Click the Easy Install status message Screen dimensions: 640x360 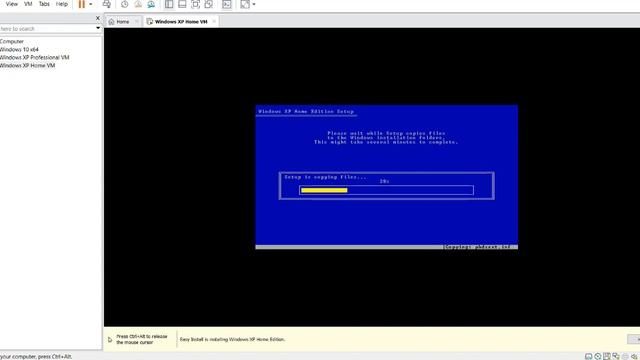(232, 339)
